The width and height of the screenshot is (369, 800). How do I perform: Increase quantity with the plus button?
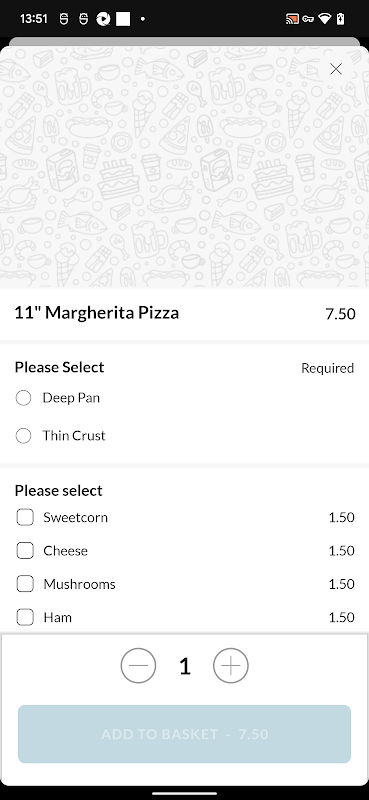point(231,665)
